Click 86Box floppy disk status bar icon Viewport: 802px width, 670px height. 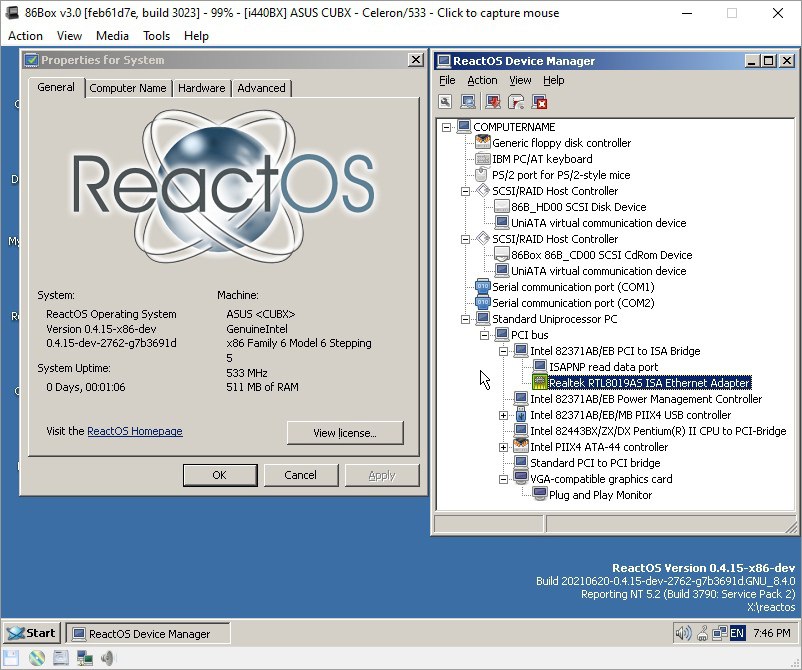coord(11,658)
